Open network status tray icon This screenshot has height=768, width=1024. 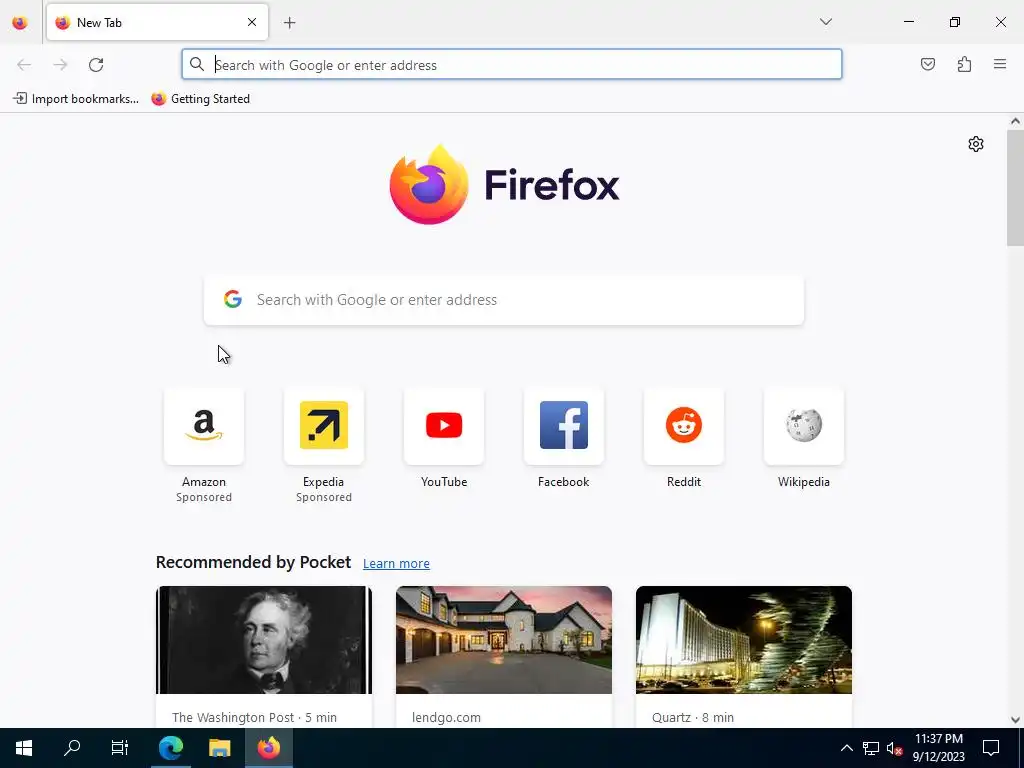click(871, 748)
